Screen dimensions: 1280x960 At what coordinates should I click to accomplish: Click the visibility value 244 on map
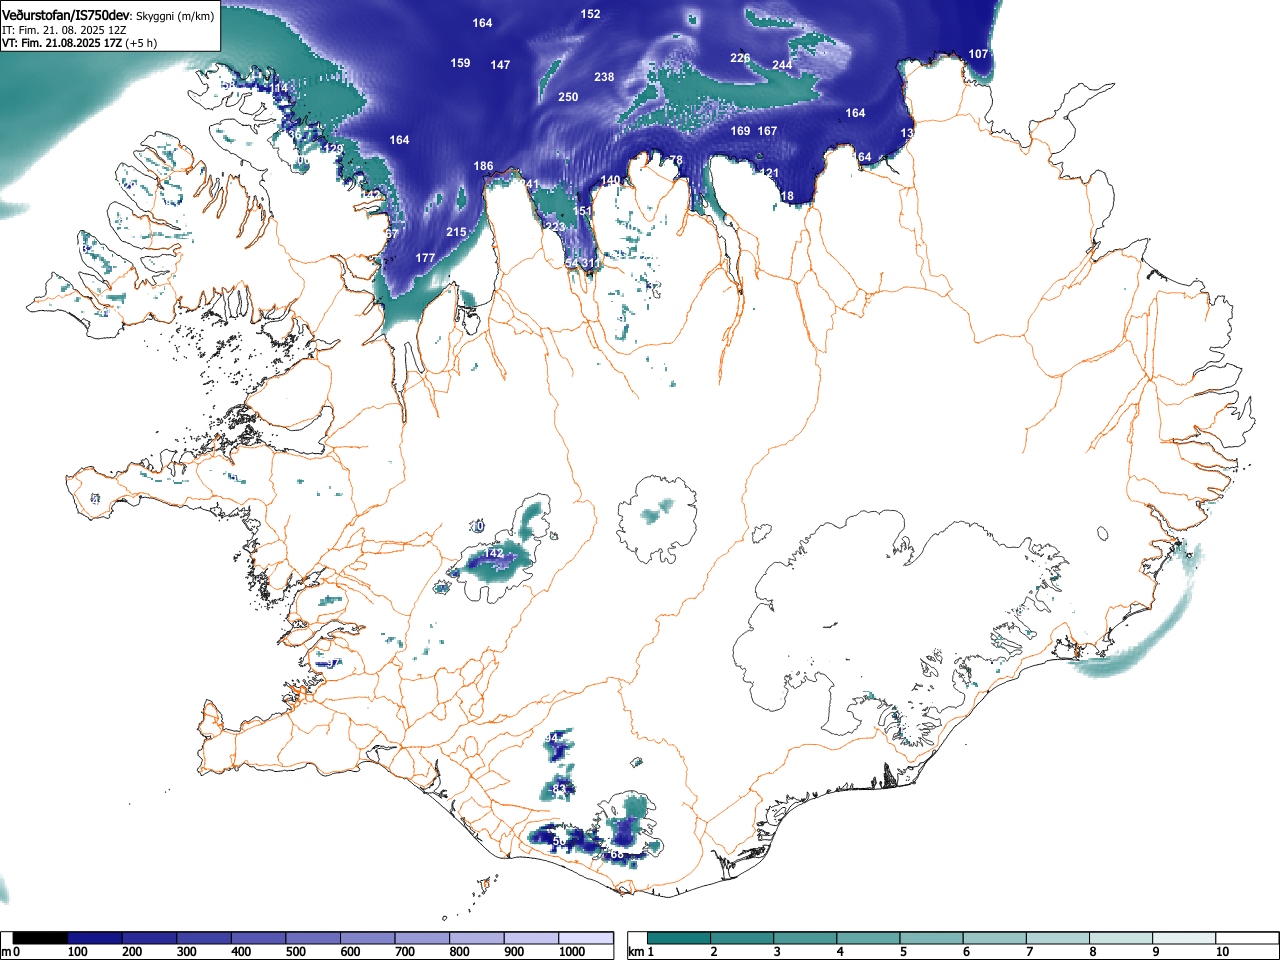(782, 65)
